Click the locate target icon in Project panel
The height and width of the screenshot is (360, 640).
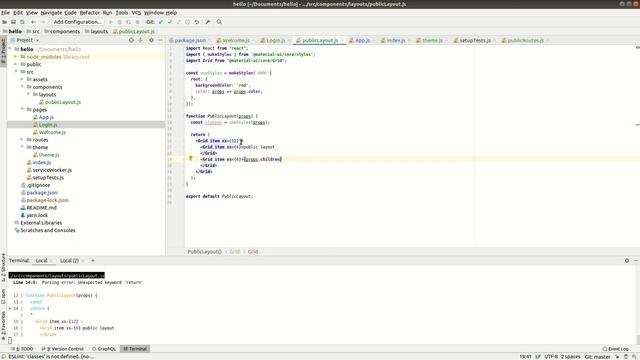131,40
